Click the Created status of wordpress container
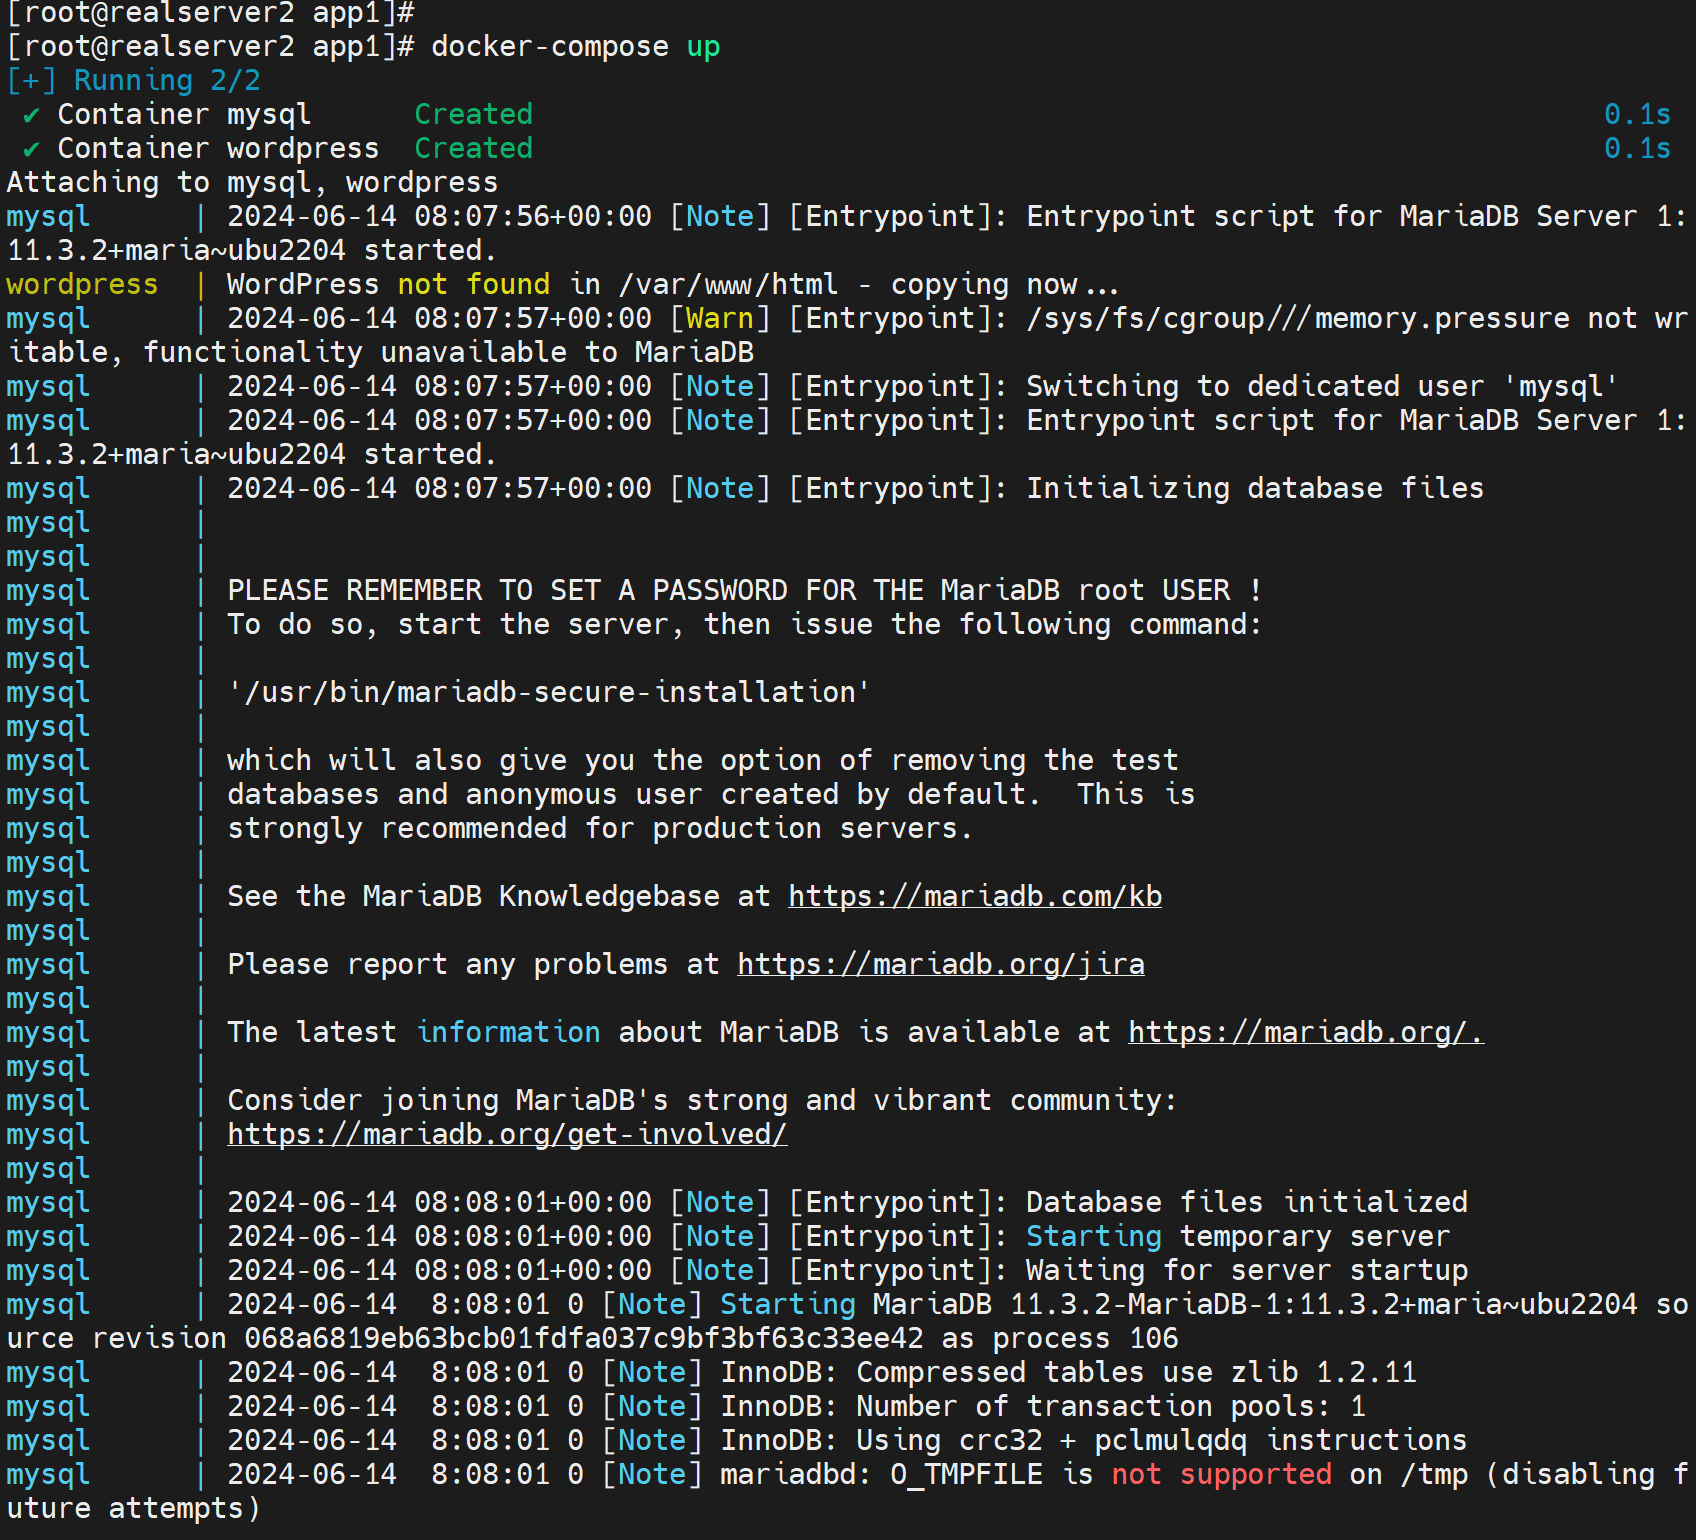The width and height of the screenshot is (1696, 1540). click(473, 149)
